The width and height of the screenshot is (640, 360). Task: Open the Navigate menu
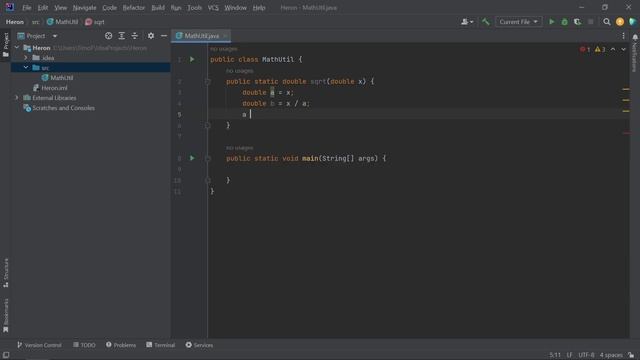(84, 8)
